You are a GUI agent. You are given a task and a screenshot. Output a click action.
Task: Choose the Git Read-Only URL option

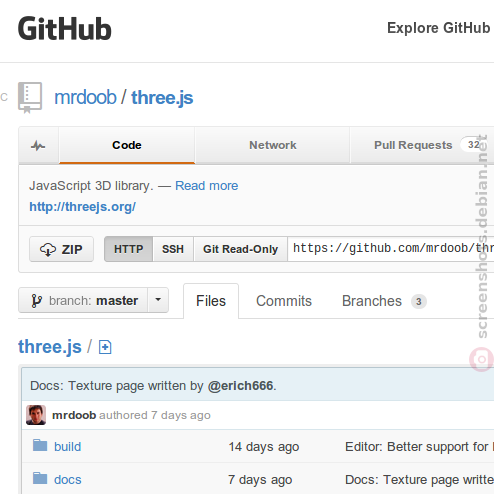point(240,249)
